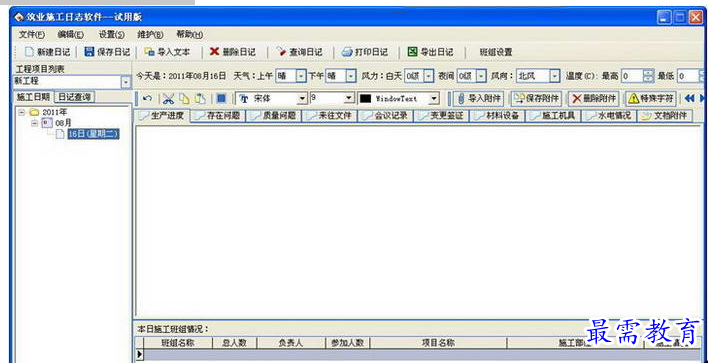This screenshot has height=363, width=708.
Task: Select the 材料设备 tab
Action: (x=498, y=116)
